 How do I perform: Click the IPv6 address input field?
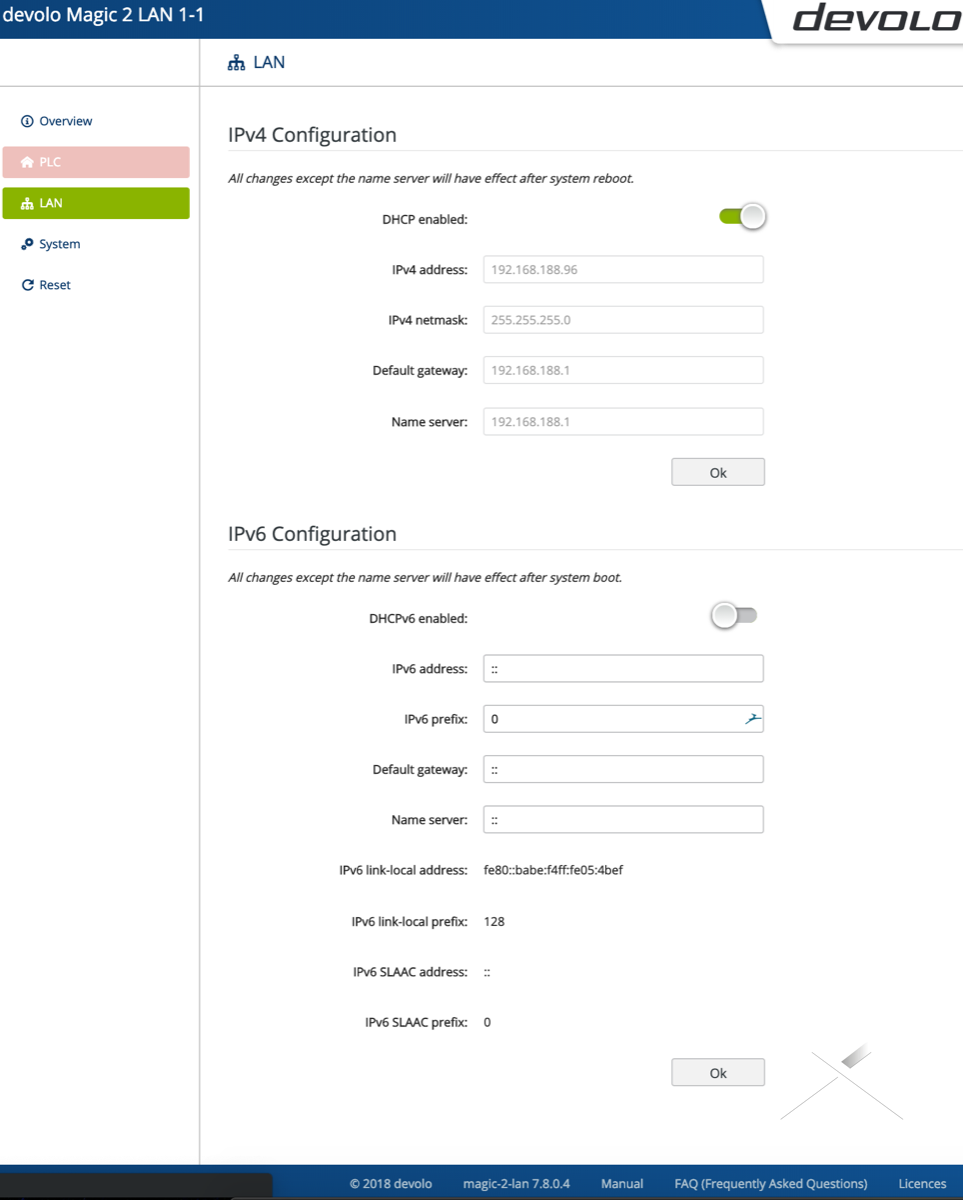(x=623, y=669)
